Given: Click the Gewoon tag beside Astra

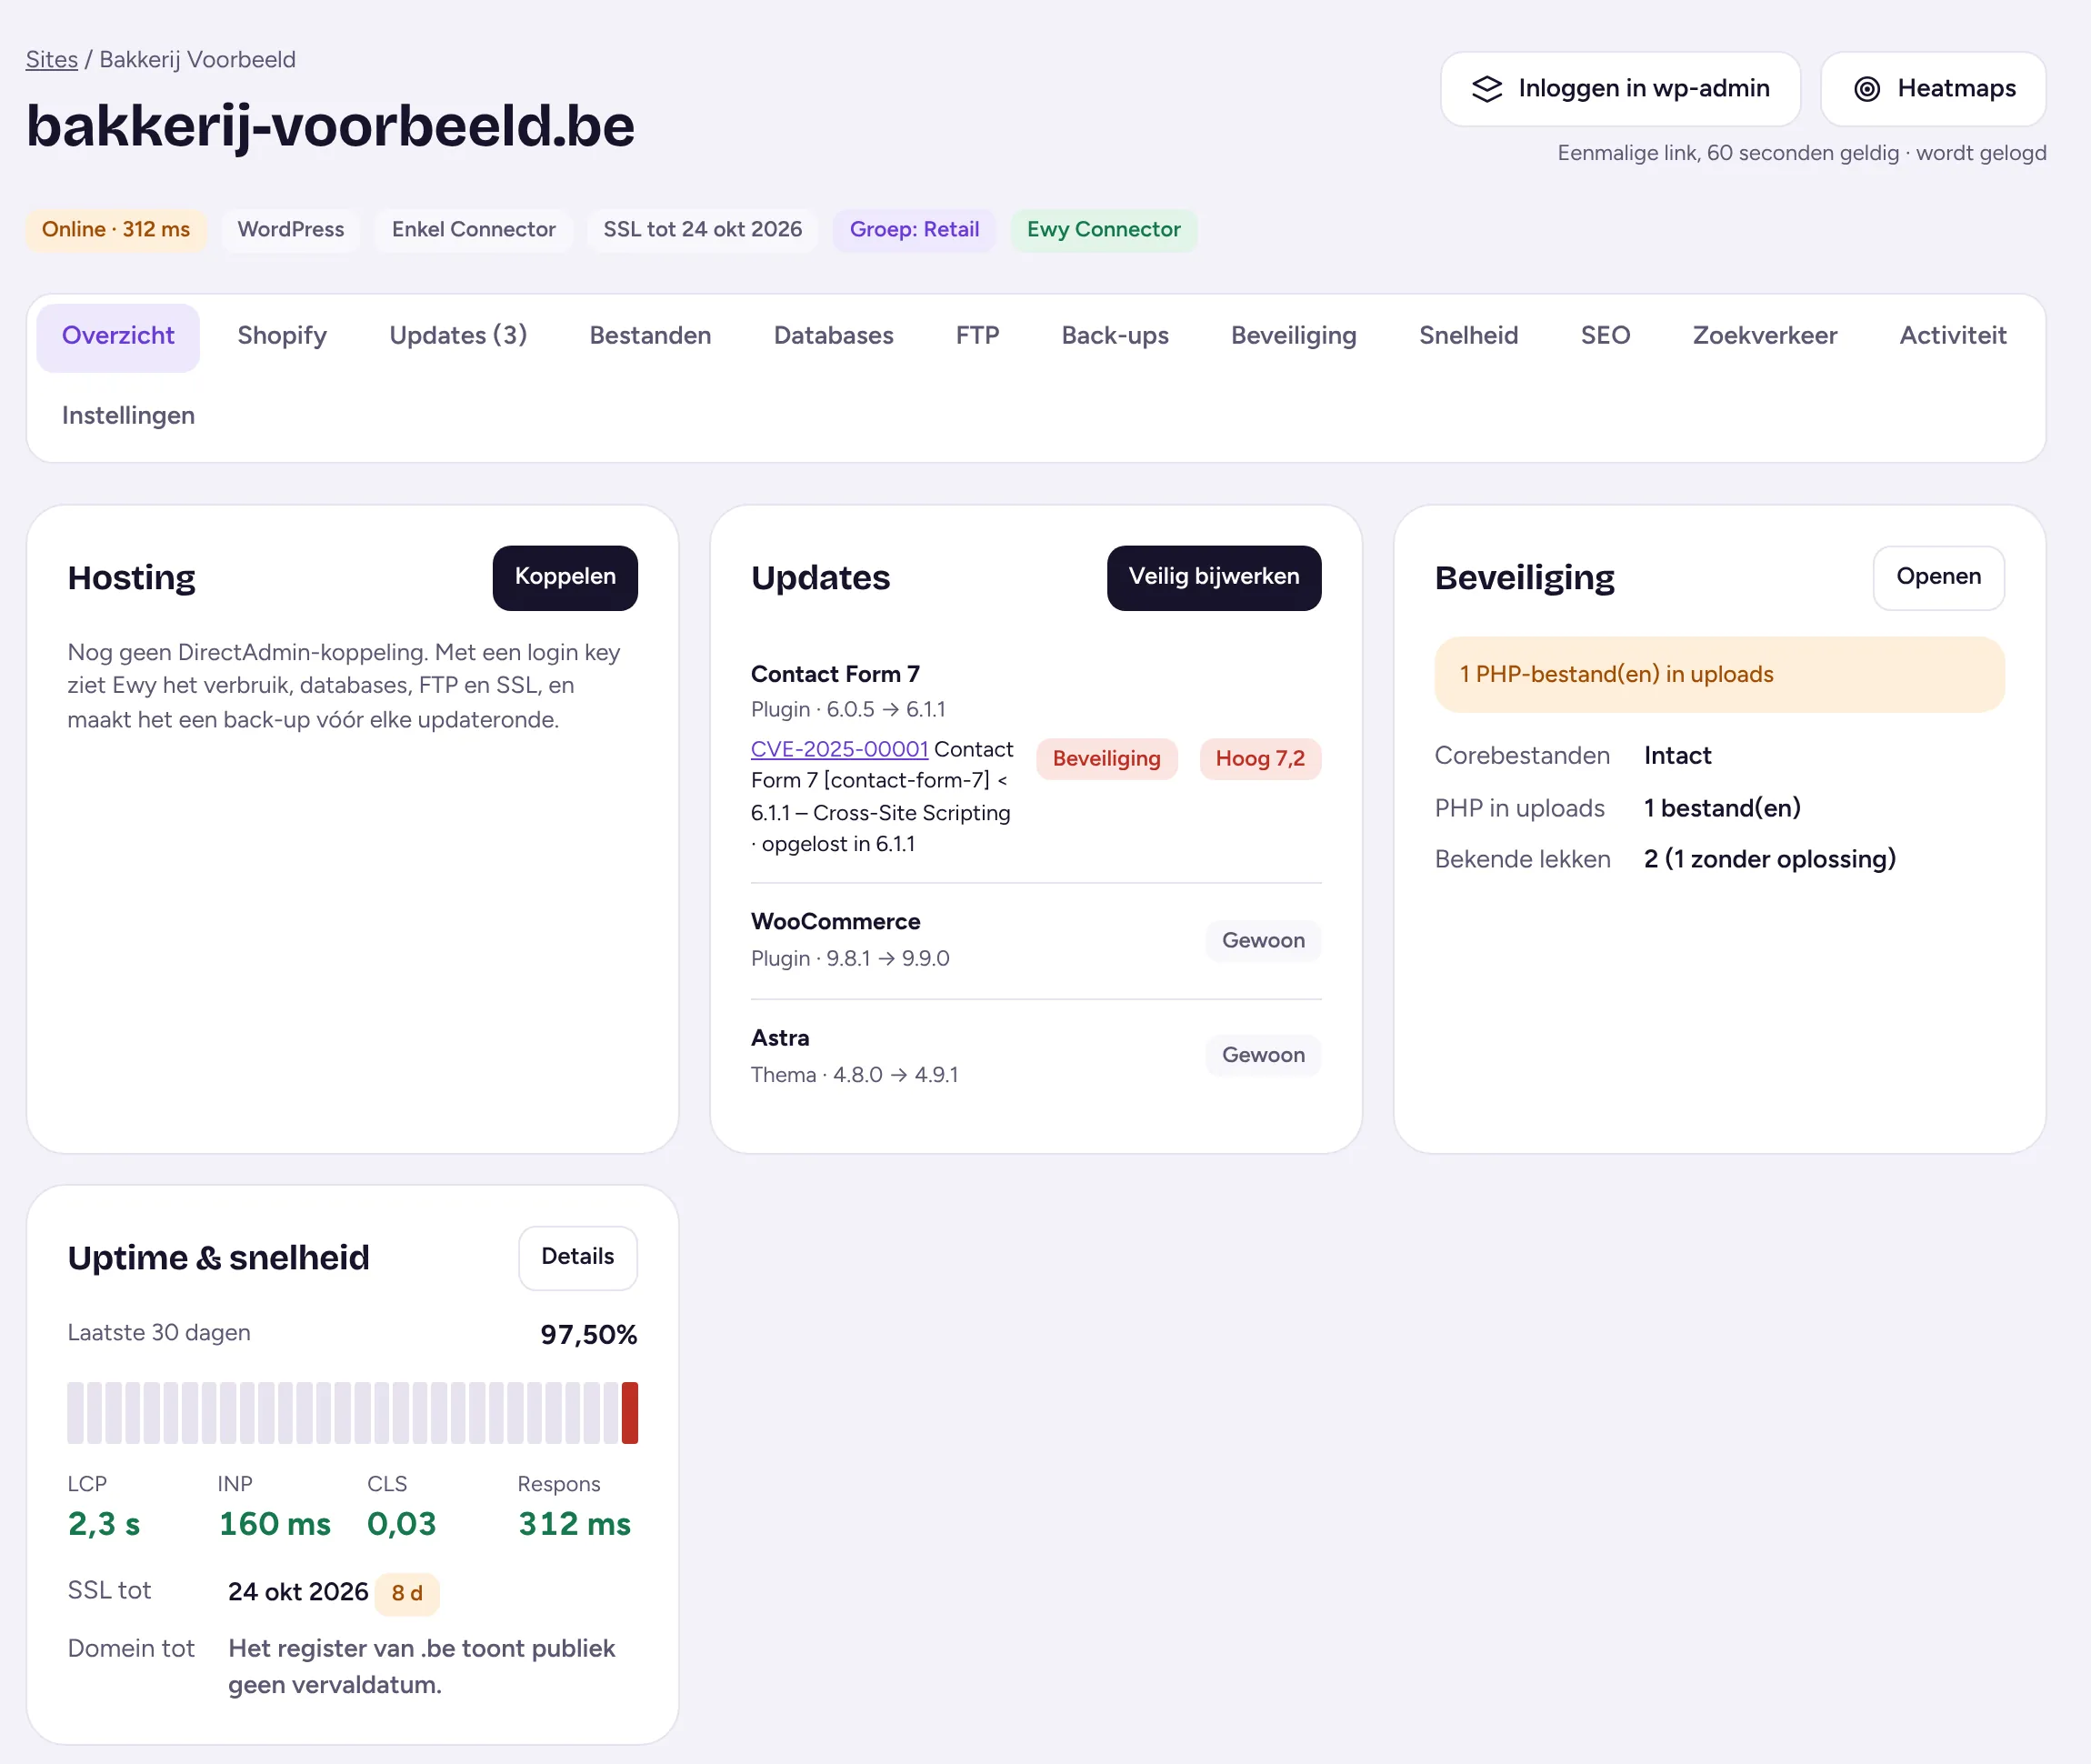Looking at the screenshot, I should coord(1263,1055).
